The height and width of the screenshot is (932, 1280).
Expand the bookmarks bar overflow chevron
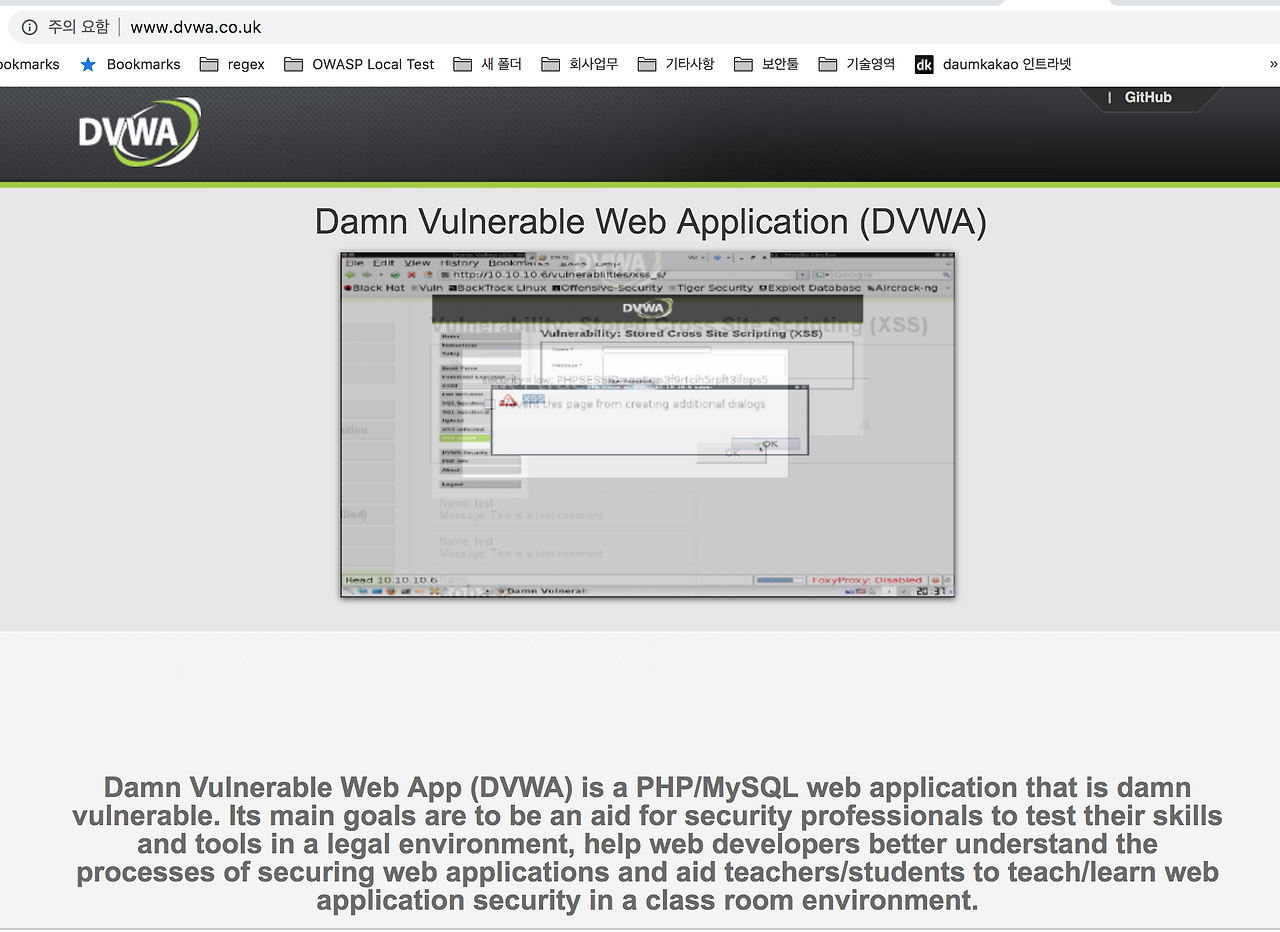(x=1273, y=64)
